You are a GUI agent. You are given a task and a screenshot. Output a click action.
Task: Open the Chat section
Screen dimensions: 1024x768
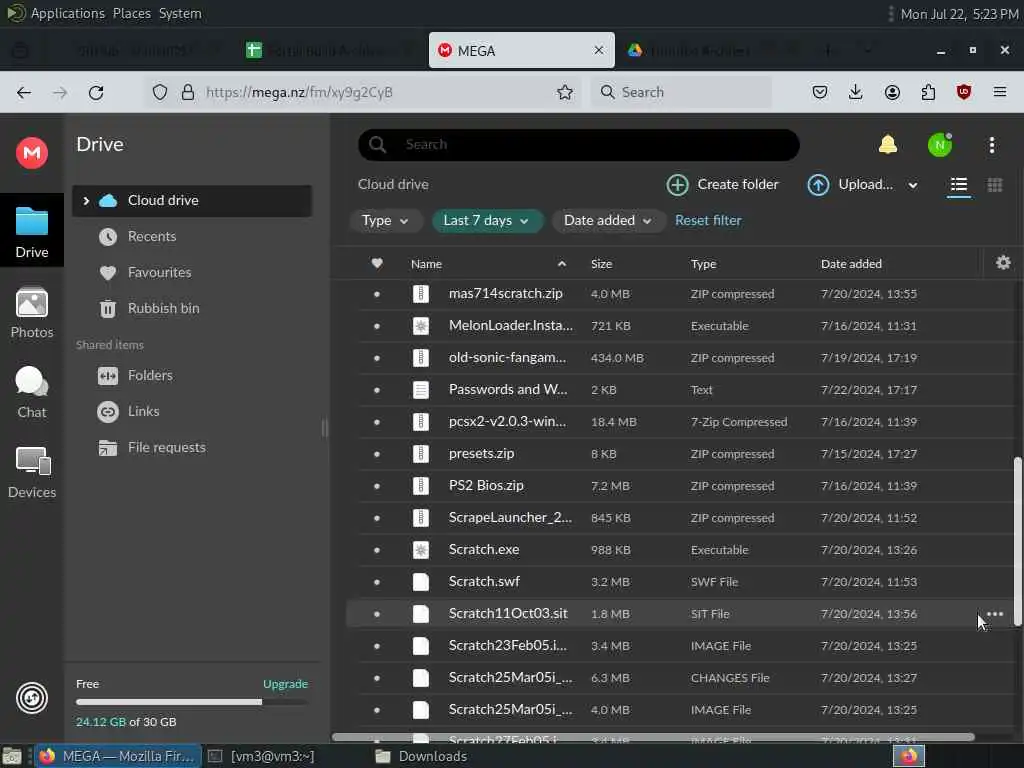point(31,392)
